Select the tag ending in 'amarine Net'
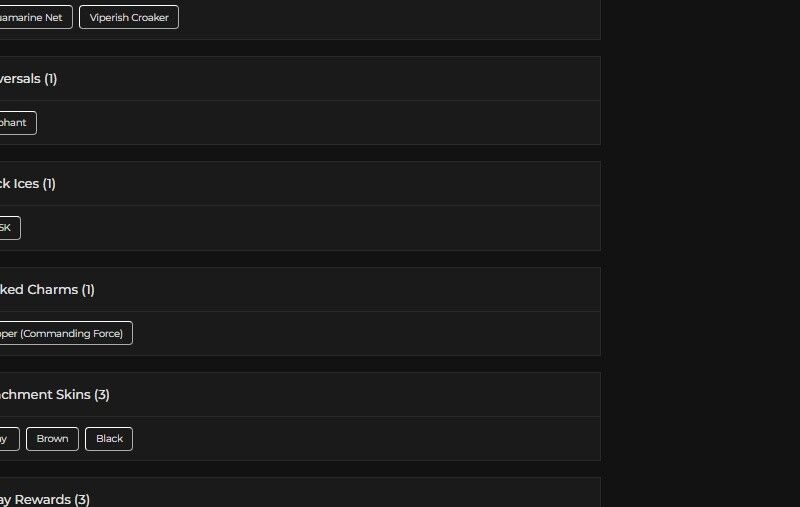This screenshot has height=507, width=800. pyautogui.click(x=34, y=17)
